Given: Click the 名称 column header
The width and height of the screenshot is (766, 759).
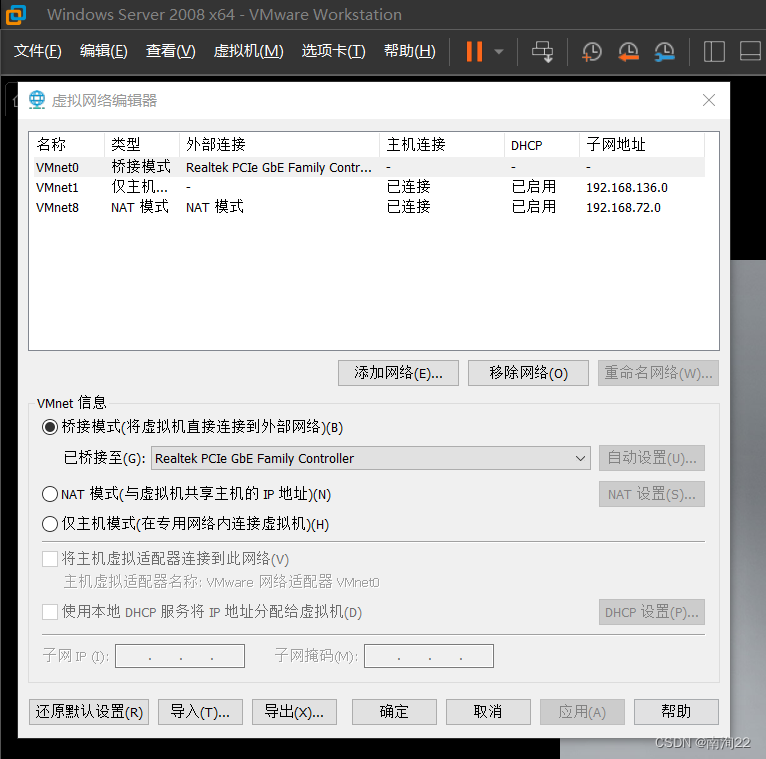Looking at the screenshot, I should (x=67, y=145).
